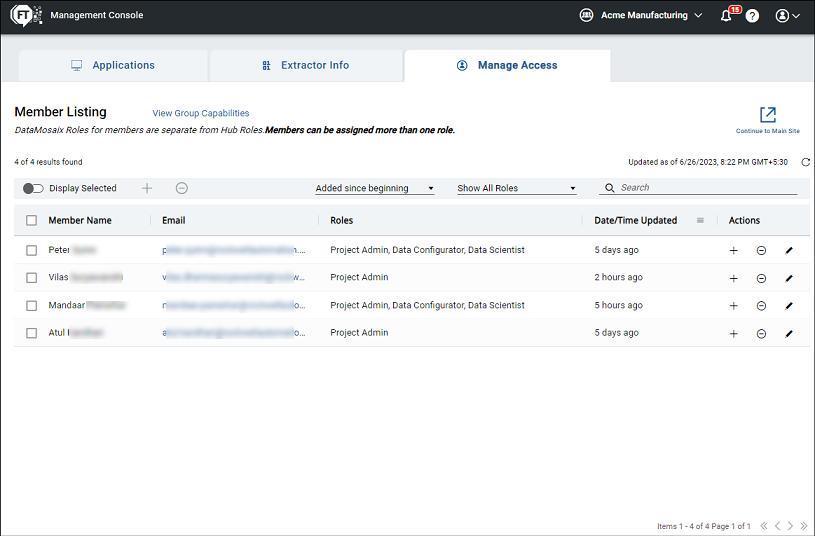Click Vilas's Project Admin role cell

[359, 278]
